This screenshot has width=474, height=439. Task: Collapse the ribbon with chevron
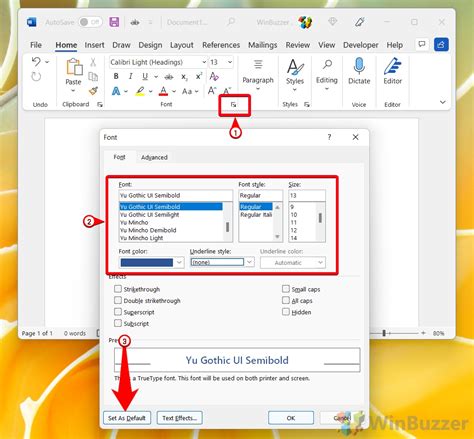tap(443, 102)
